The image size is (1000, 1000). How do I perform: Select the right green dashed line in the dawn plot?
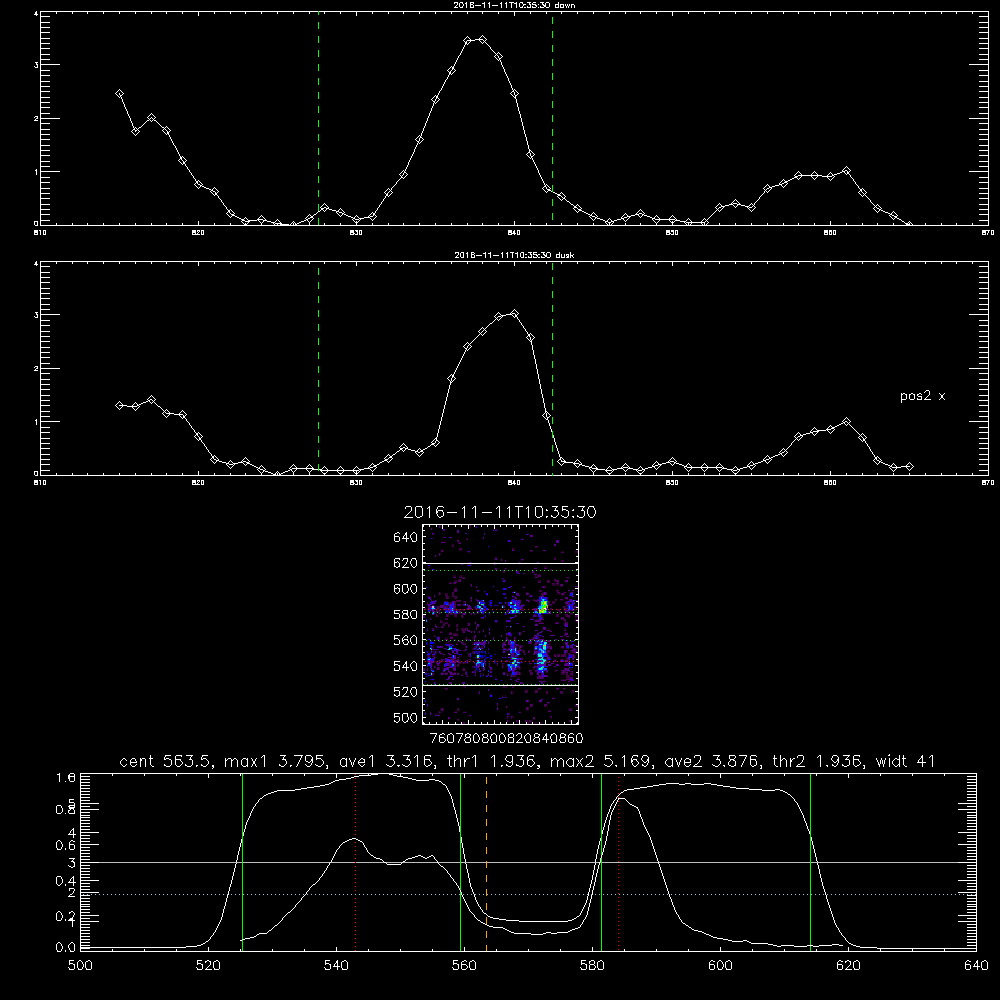[552, 118]
